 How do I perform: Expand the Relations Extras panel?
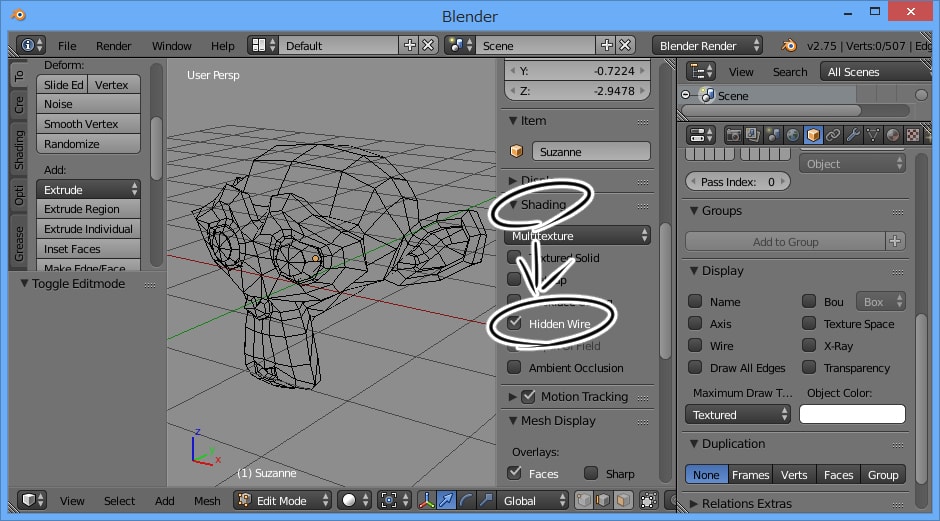[694, 504]
